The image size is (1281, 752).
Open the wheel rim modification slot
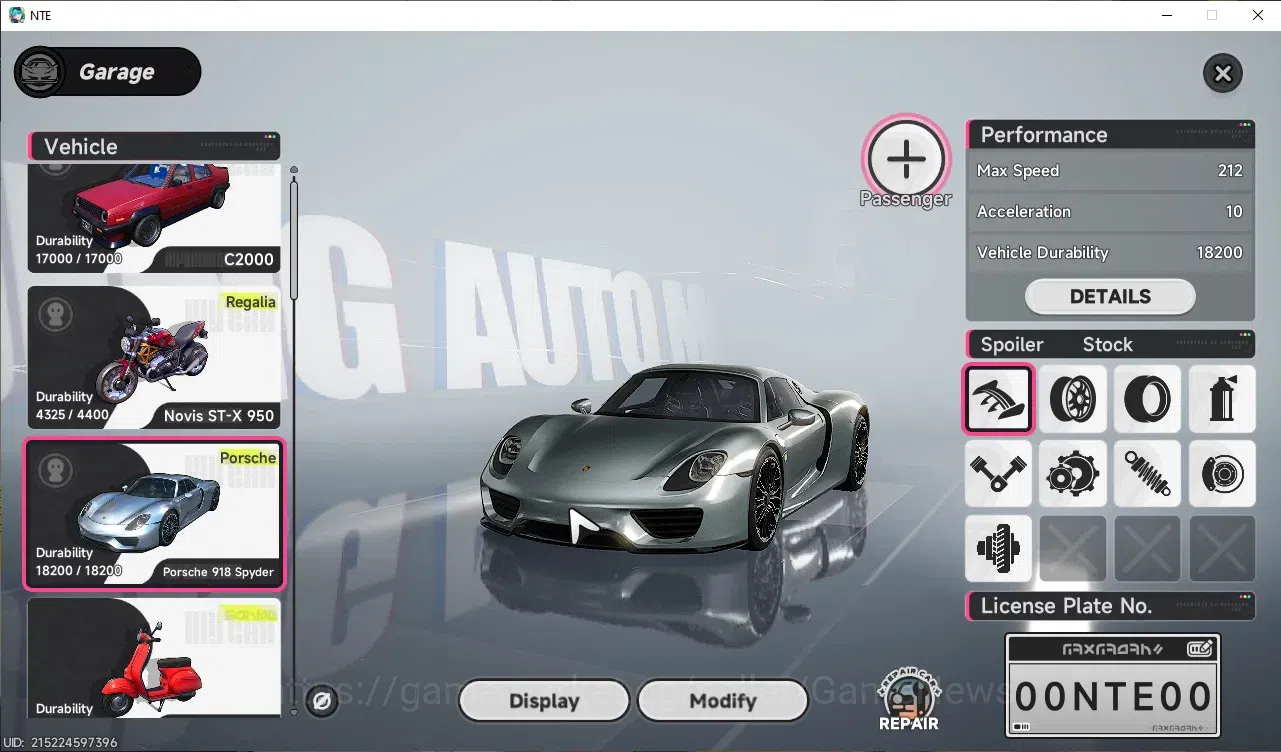(1073, 398)
